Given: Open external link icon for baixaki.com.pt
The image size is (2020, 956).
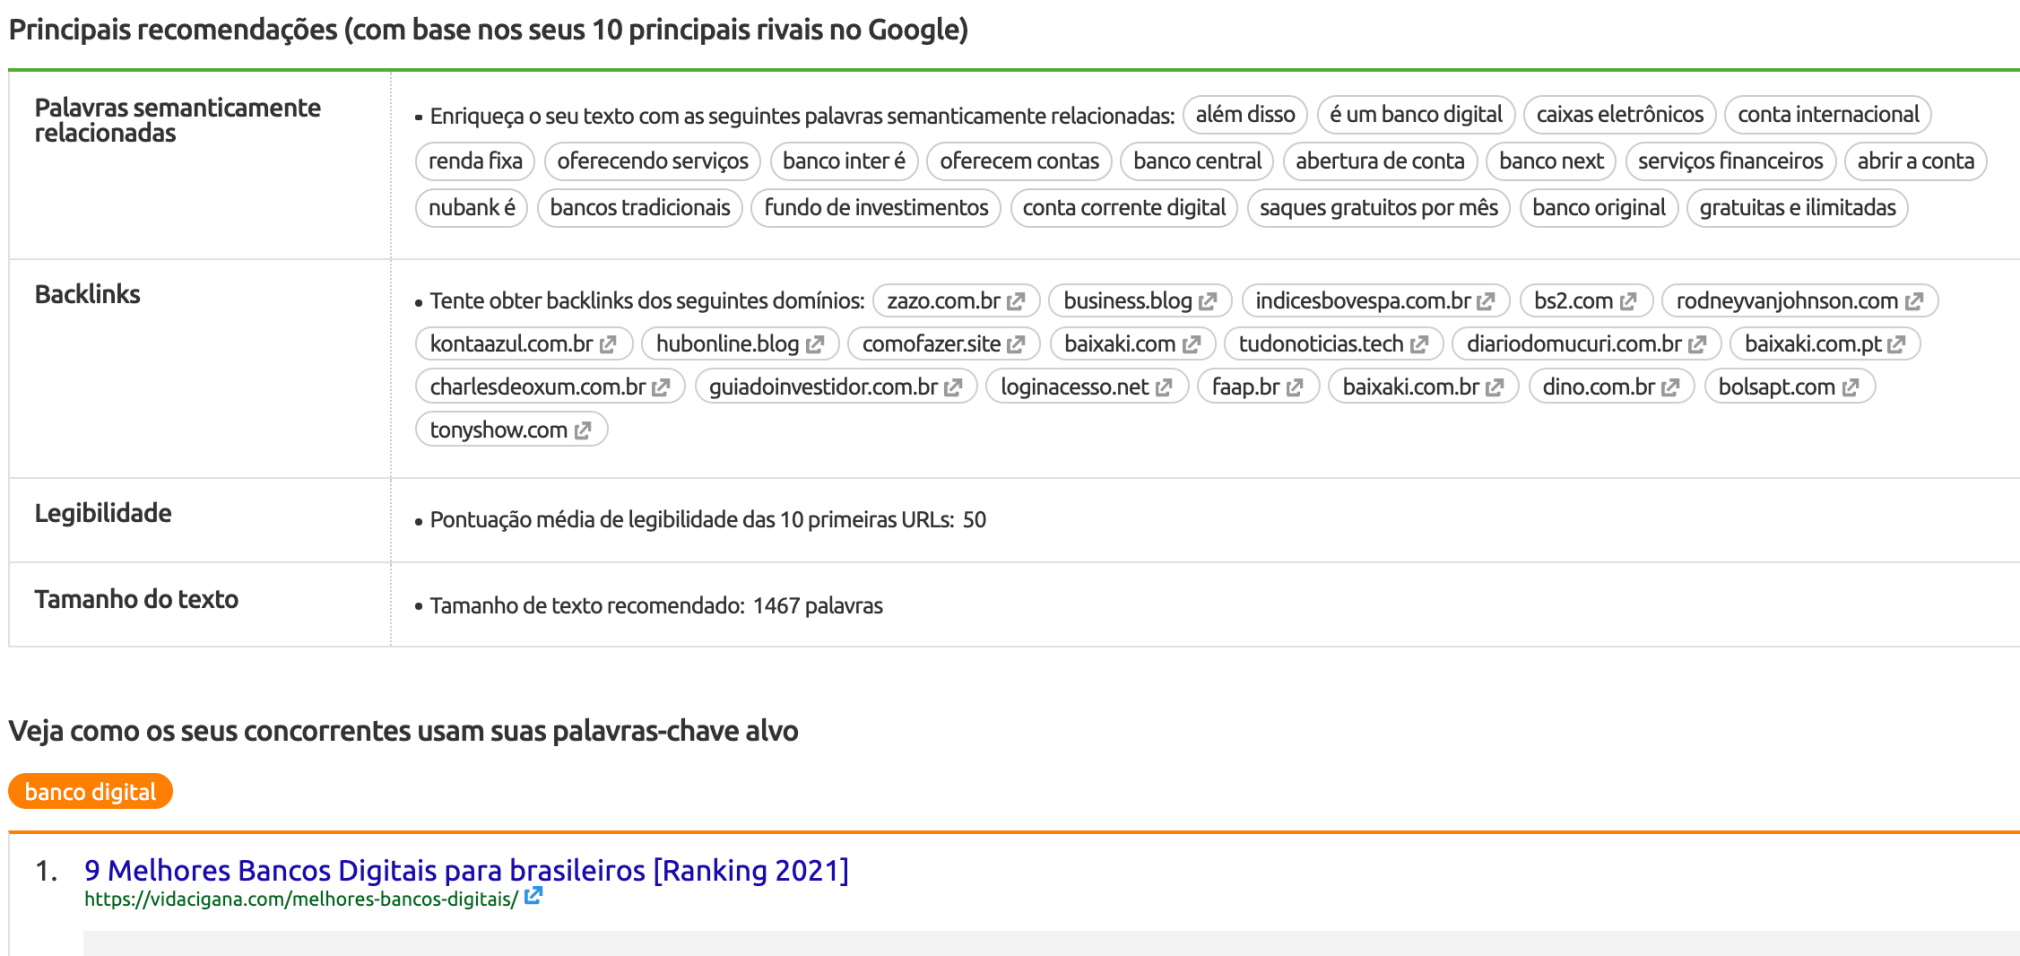Looking at the screenshot, I should click(1897, 344).
